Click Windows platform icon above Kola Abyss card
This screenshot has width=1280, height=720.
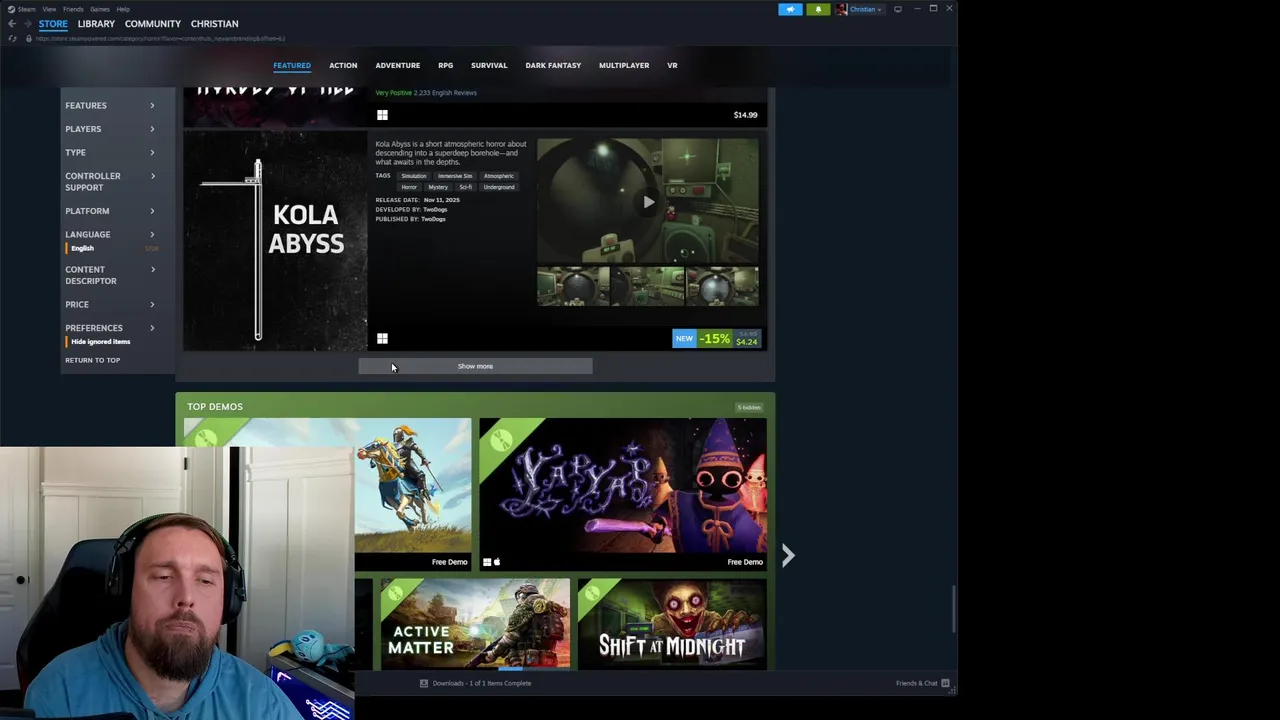click(382, 115)
